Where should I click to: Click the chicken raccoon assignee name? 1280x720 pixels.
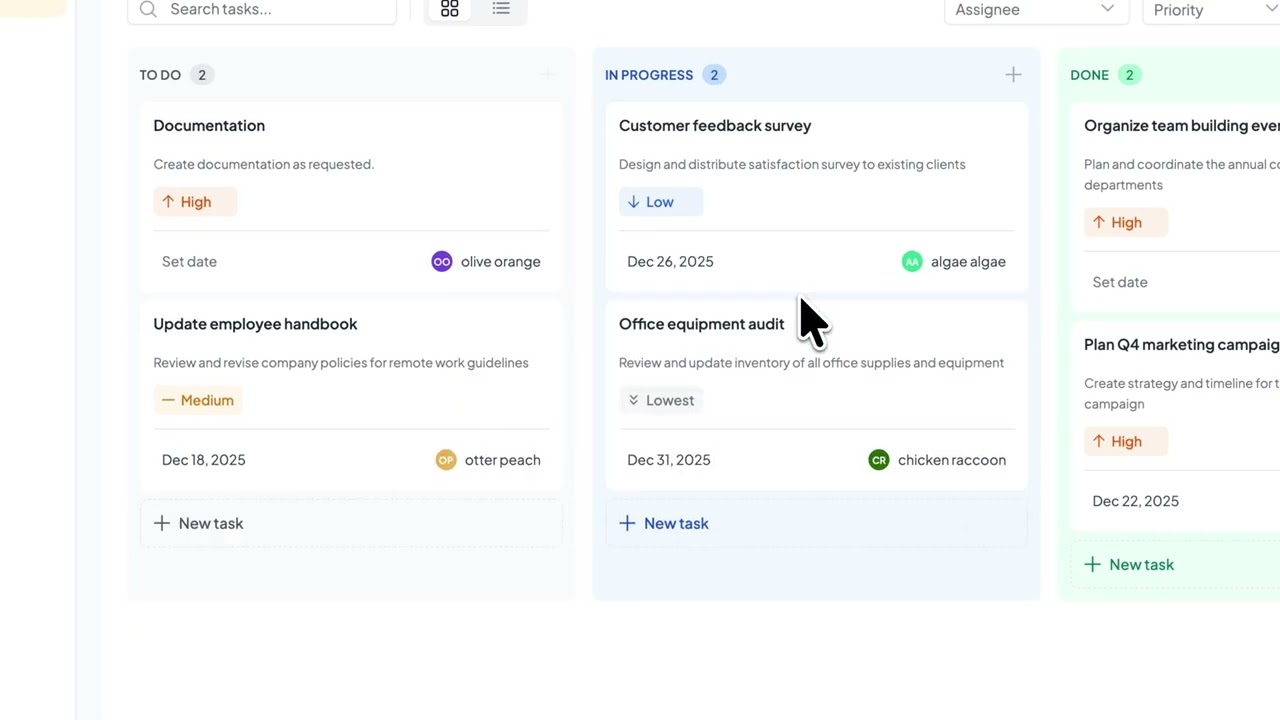tap(952, 460)
